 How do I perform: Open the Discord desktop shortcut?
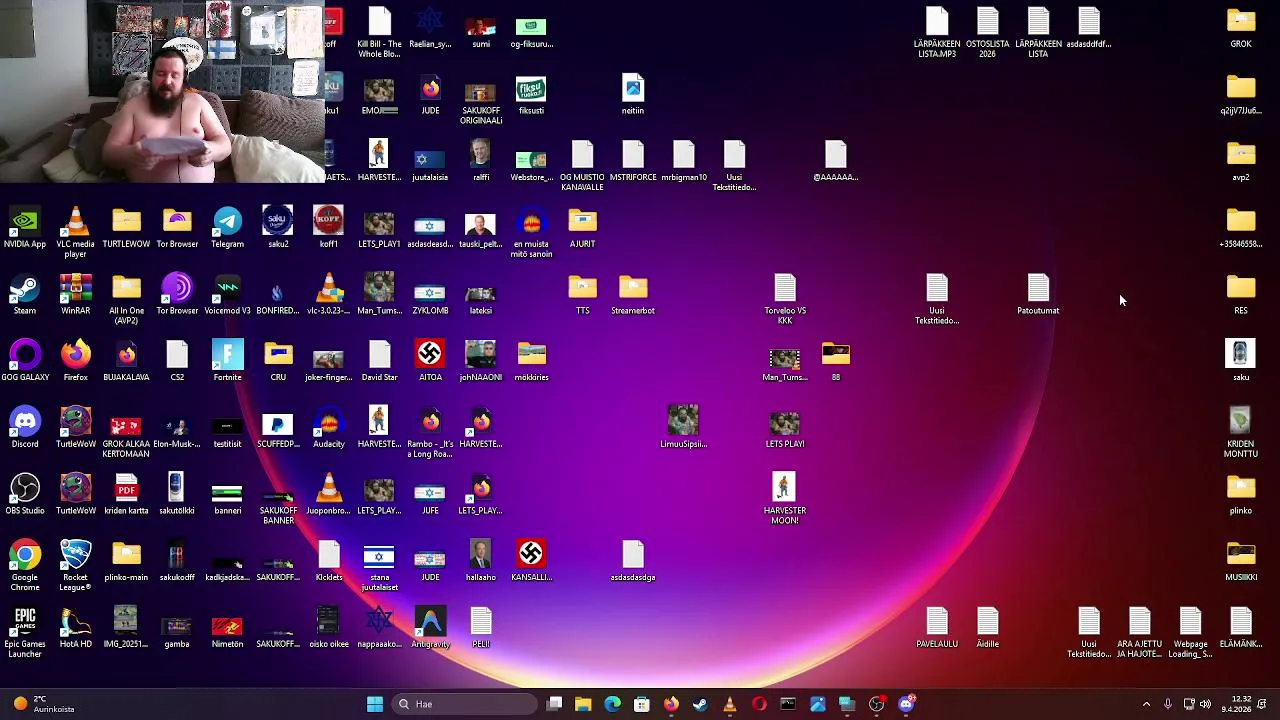[x=25, y=428]
